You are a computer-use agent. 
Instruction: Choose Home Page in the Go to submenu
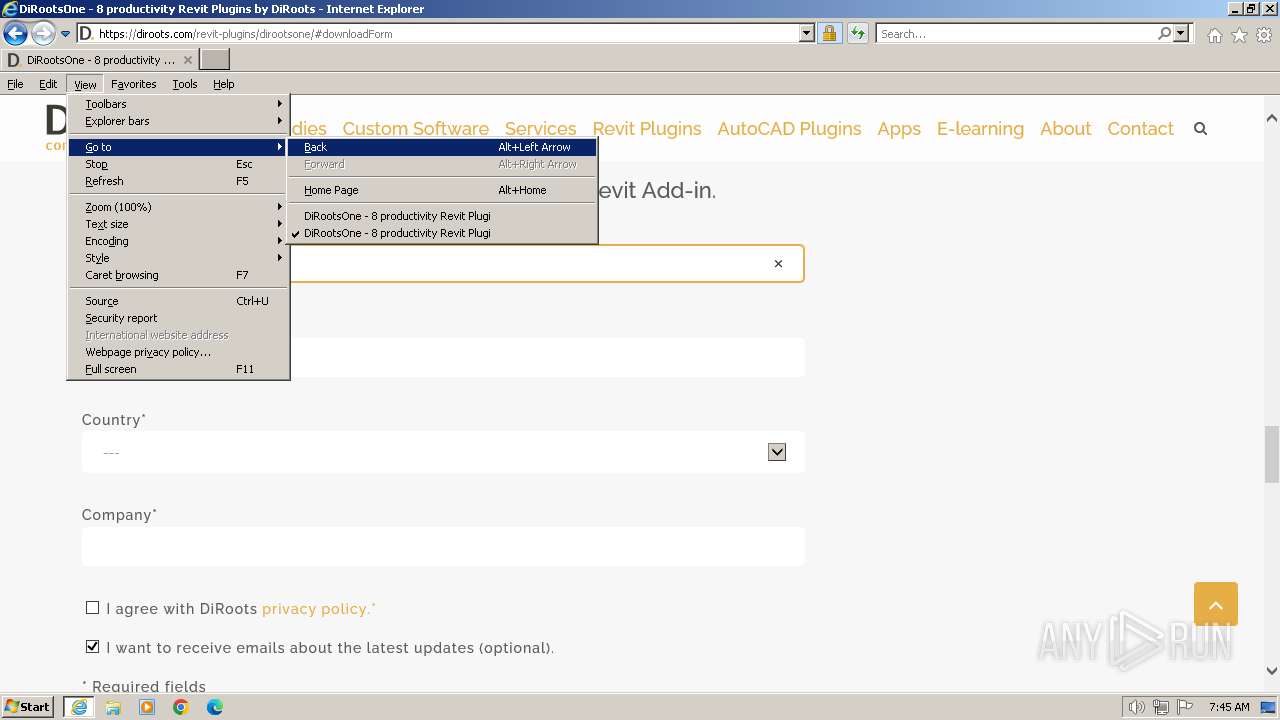[x=442, y=190]
